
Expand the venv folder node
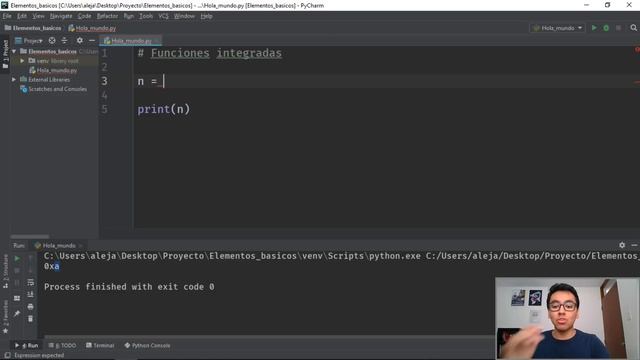coord(22,61)
